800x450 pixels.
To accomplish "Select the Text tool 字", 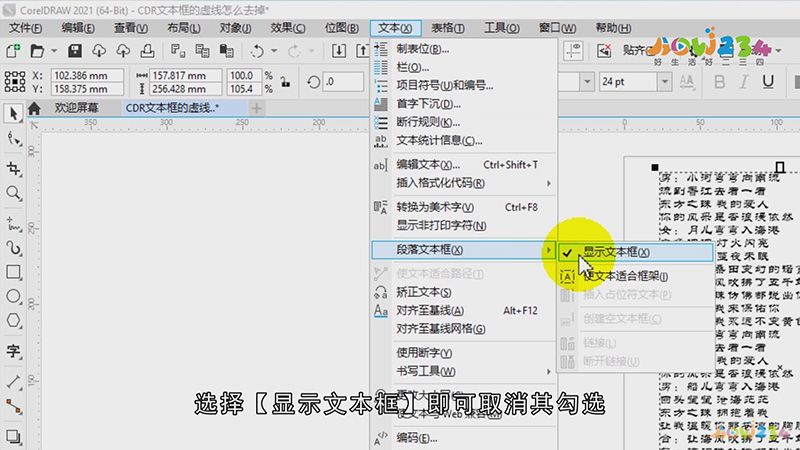I will pyautogui.click(x=14, y=351).
